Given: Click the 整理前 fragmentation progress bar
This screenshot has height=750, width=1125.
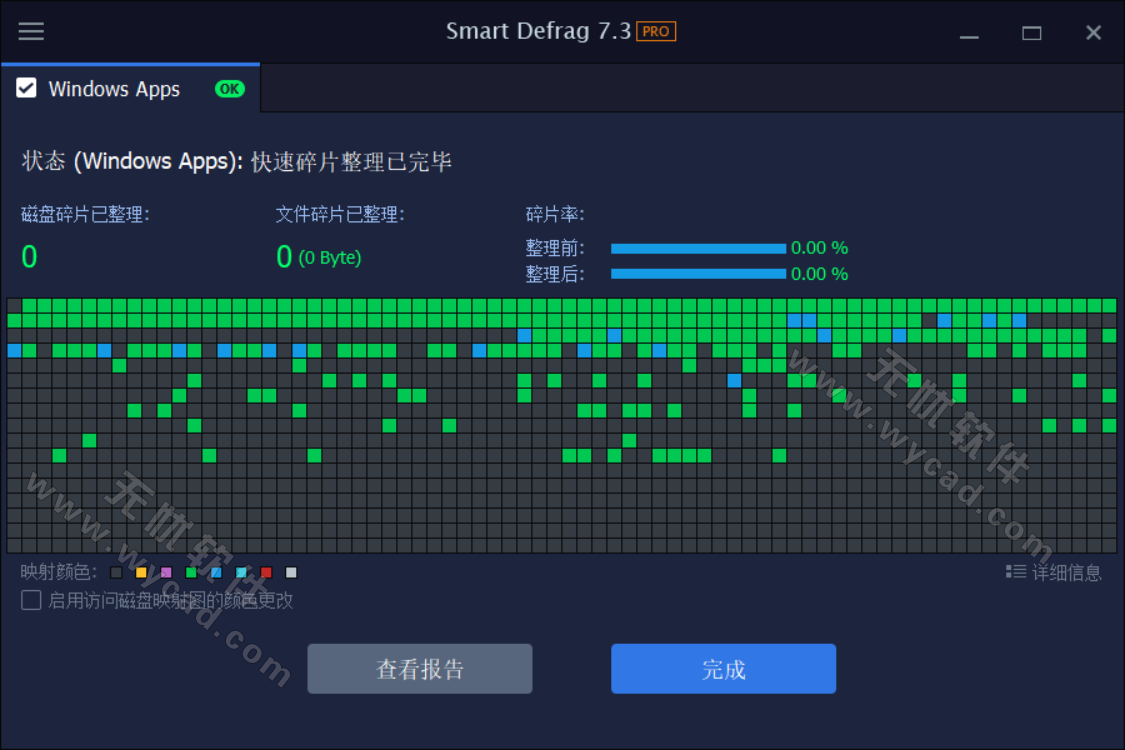Looking at the screenshot, I should (700, 247).
